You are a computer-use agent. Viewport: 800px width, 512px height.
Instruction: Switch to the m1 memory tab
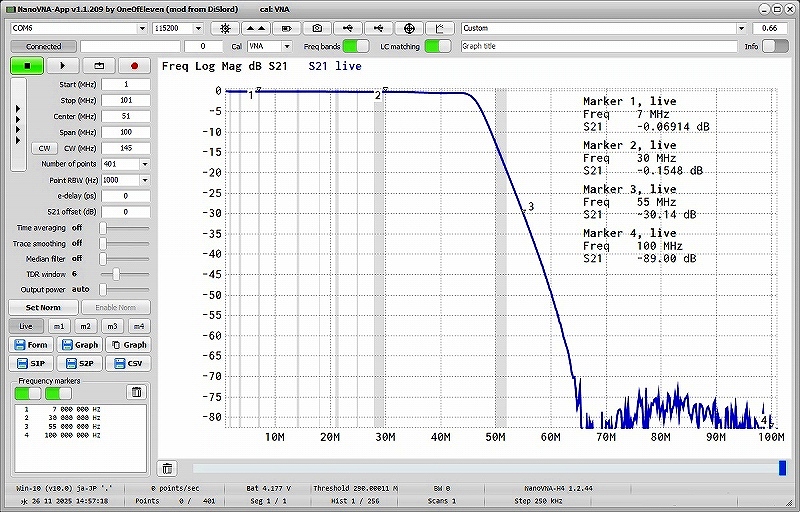pos(59,326)
